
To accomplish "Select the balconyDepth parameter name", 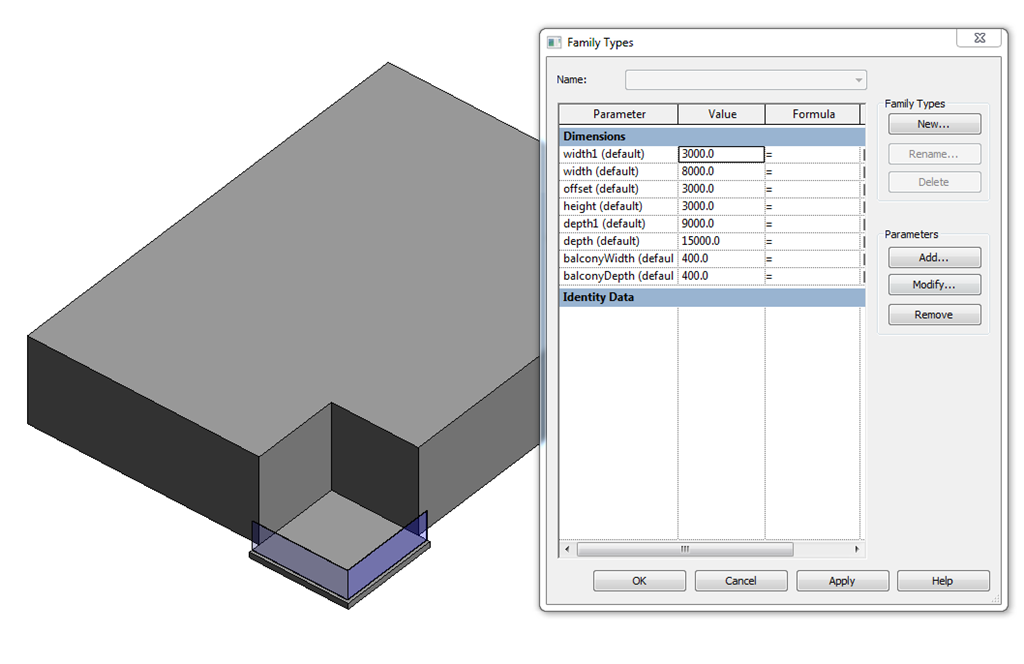I will 618,276.
